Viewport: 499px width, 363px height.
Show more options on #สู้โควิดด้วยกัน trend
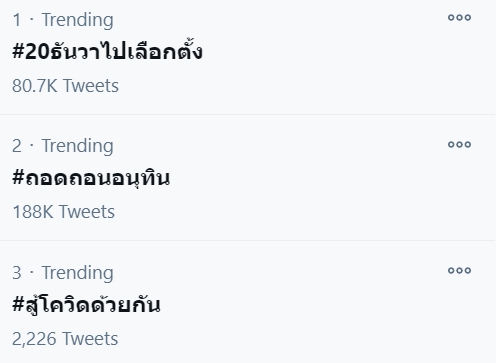coord(459,270)
